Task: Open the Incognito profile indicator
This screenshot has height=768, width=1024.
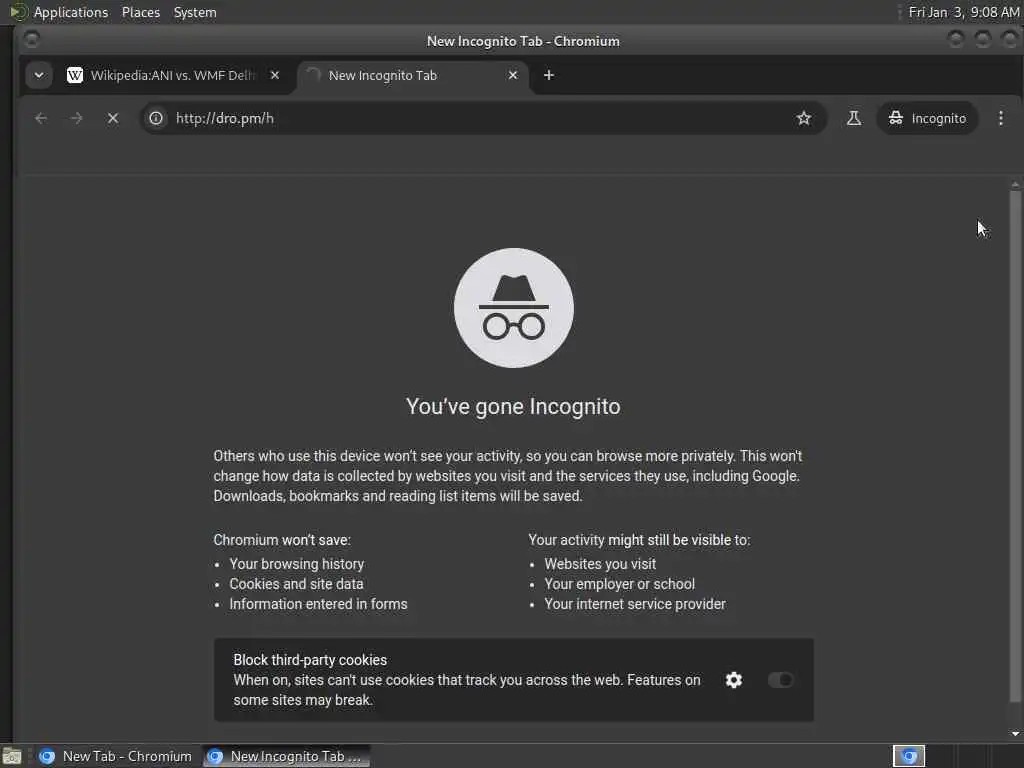Action: tap(927, 118)
